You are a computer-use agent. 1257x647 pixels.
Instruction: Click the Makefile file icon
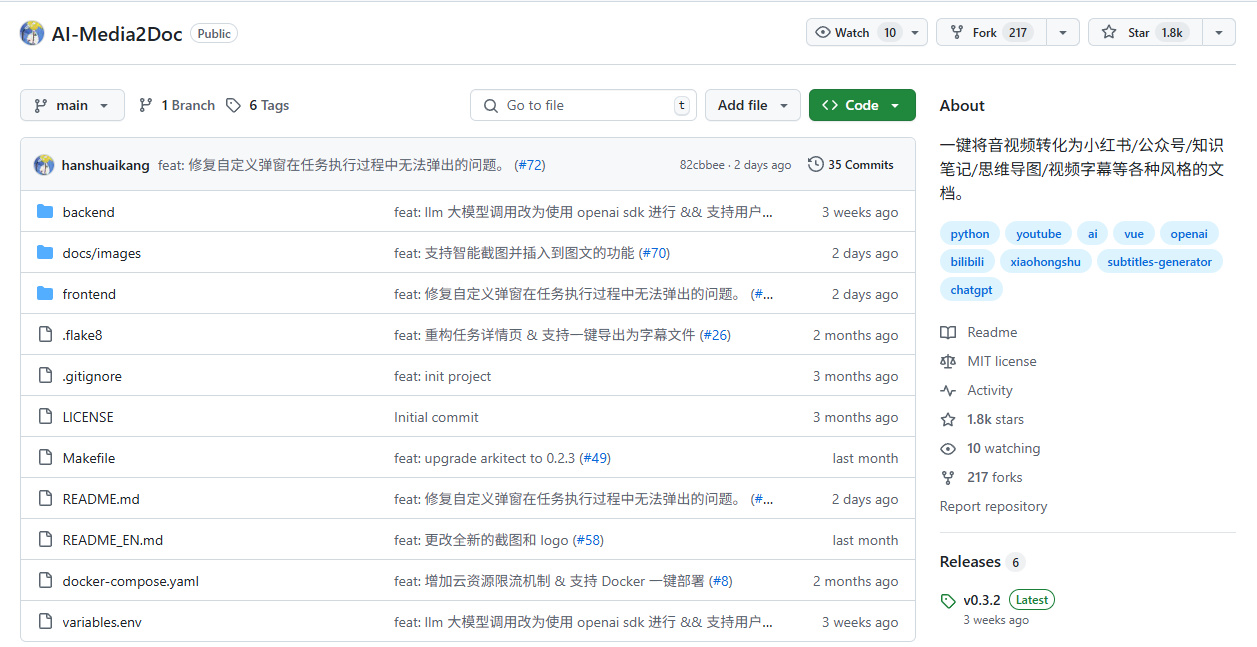pyautogui.click(x=44, y=458)
